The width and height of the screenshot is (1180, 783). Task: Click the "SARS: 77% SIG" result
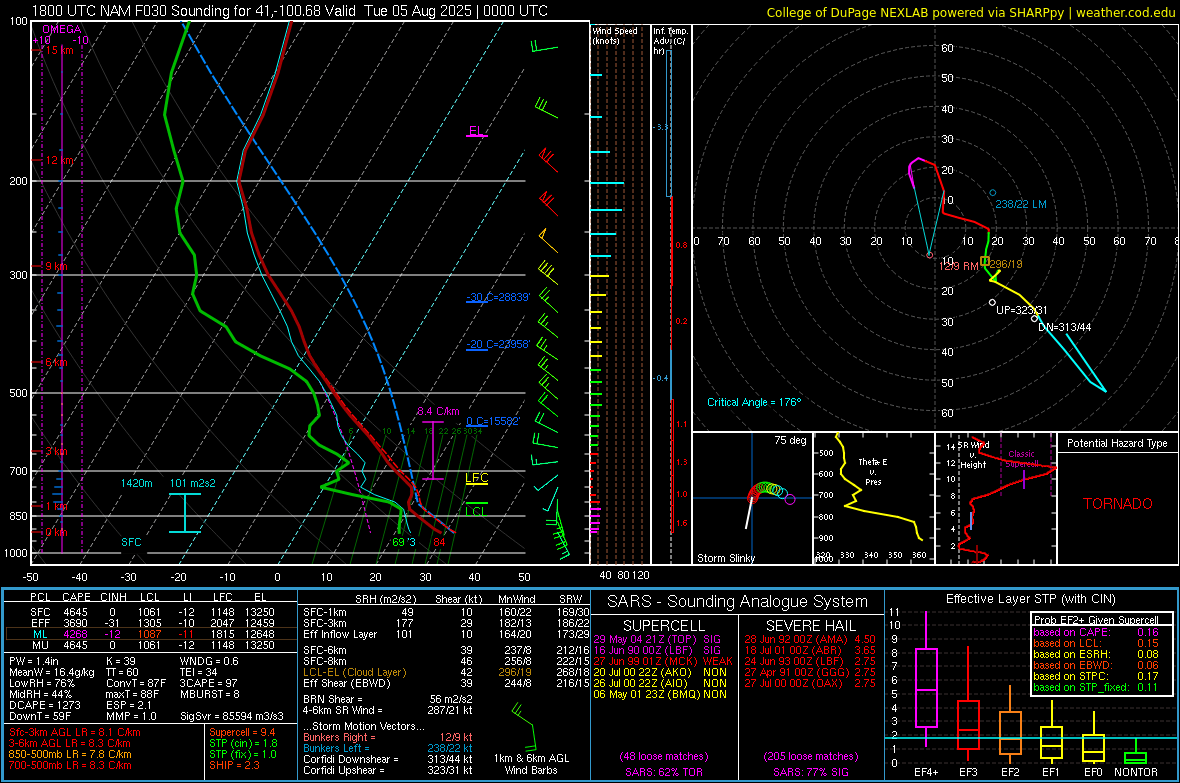811,772
